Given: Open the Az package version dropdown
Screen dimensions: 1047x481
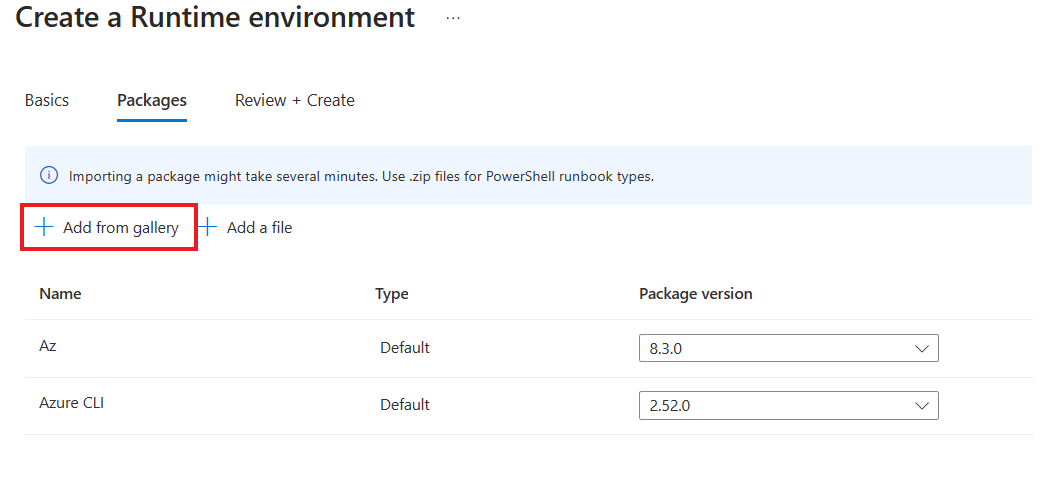Looking at the screenshot, I should (x=788, y=348).
